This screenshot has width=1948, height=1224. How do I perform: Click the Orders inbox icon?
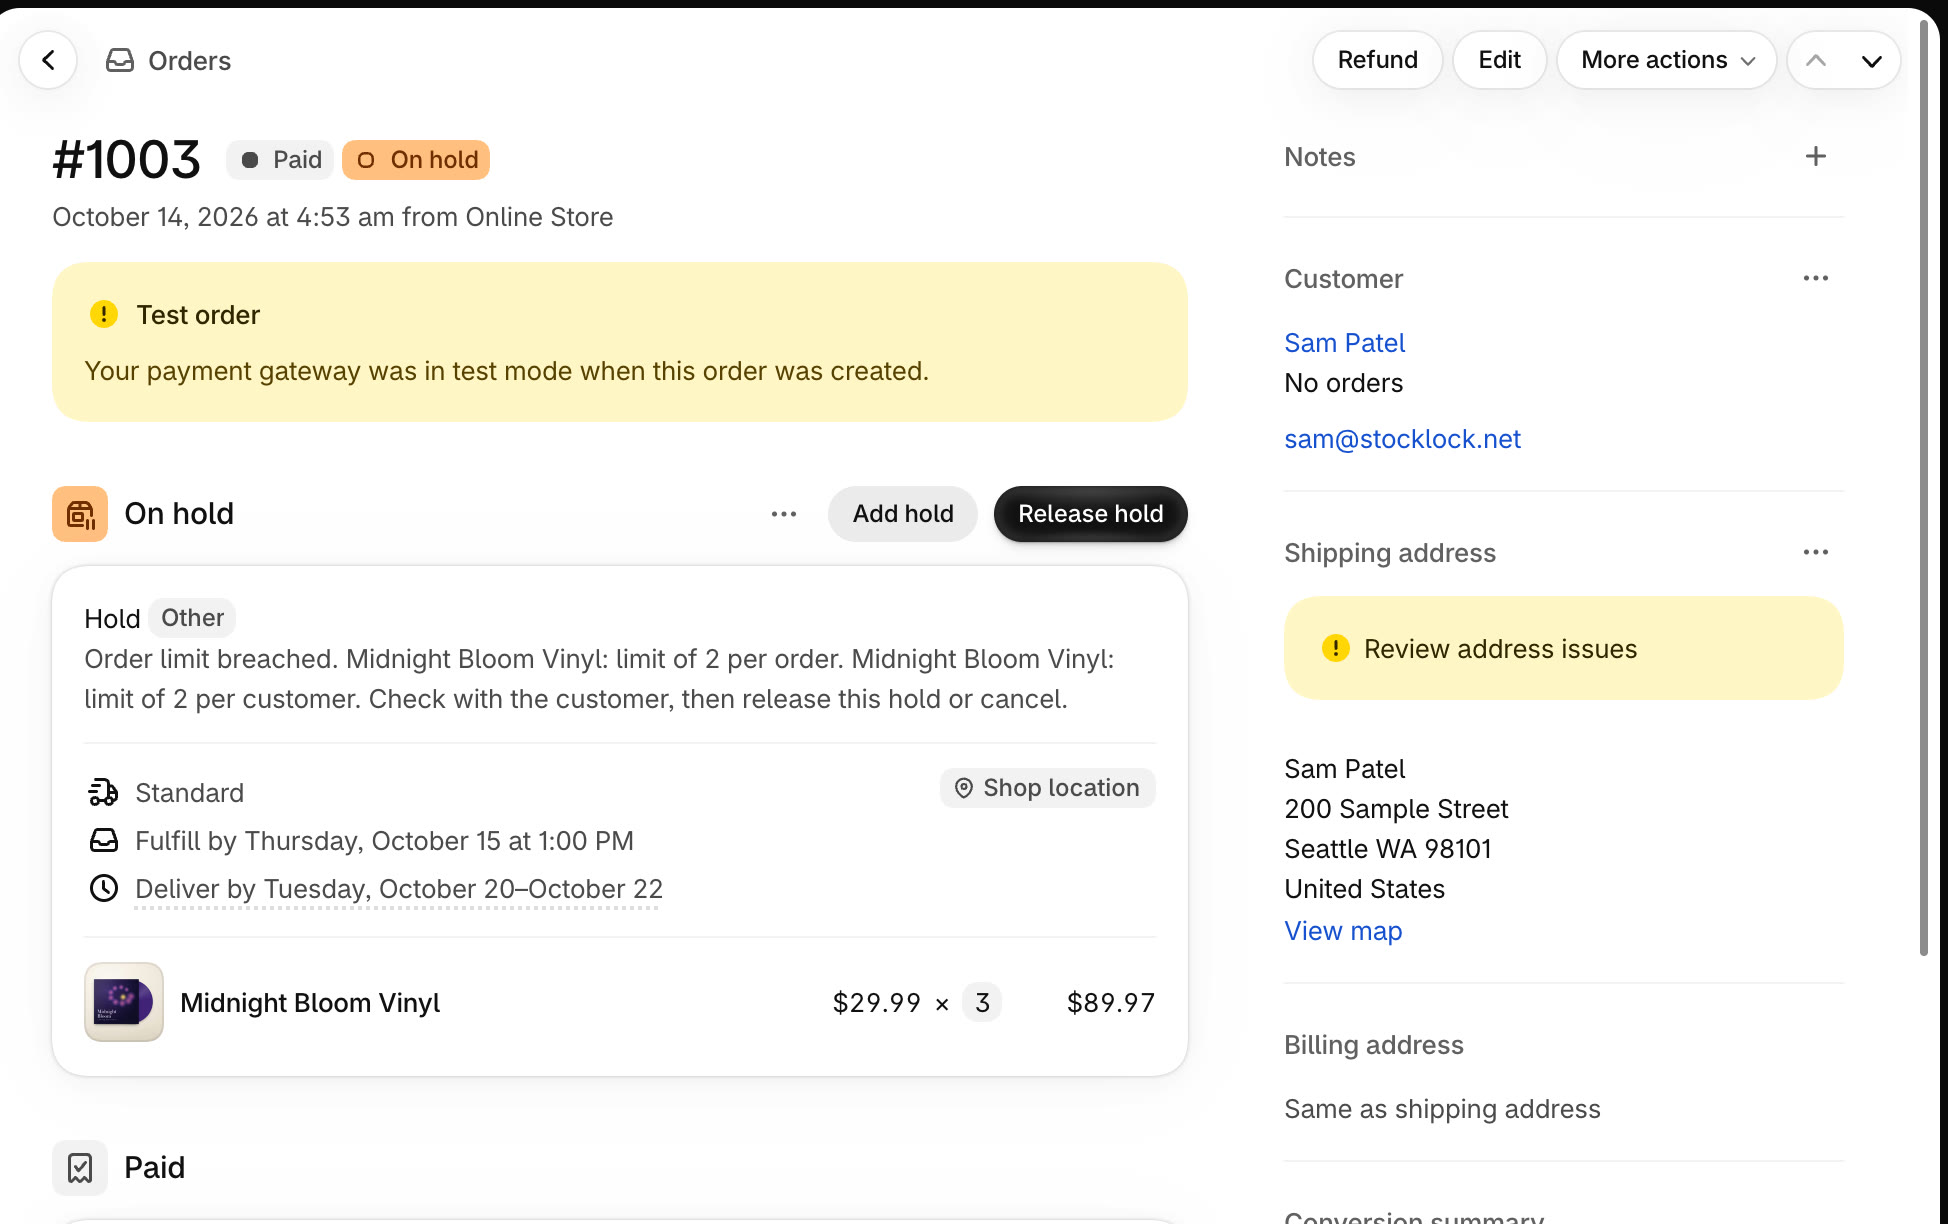120,61
